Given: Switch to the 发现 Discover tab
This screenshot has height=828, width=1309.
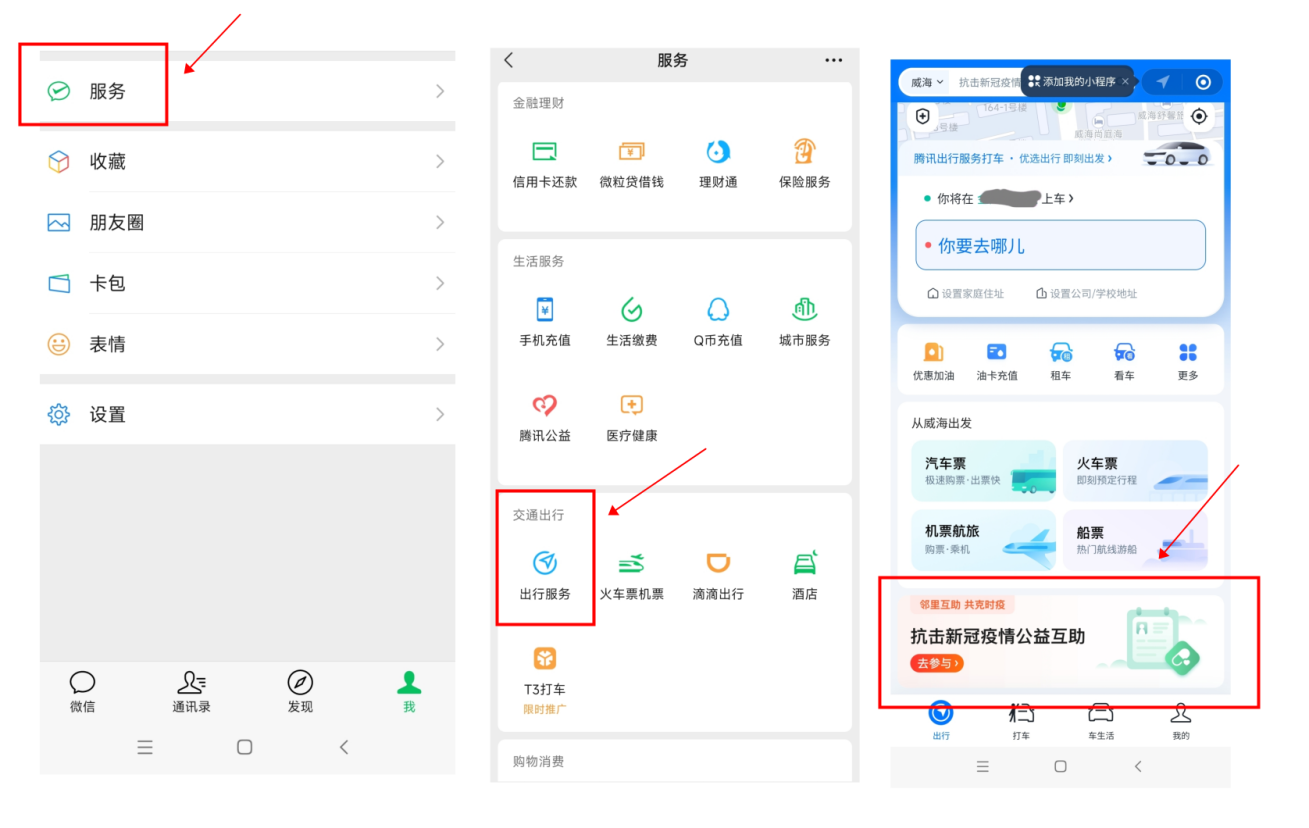Looking at the screenshot, I should (300, 691).
